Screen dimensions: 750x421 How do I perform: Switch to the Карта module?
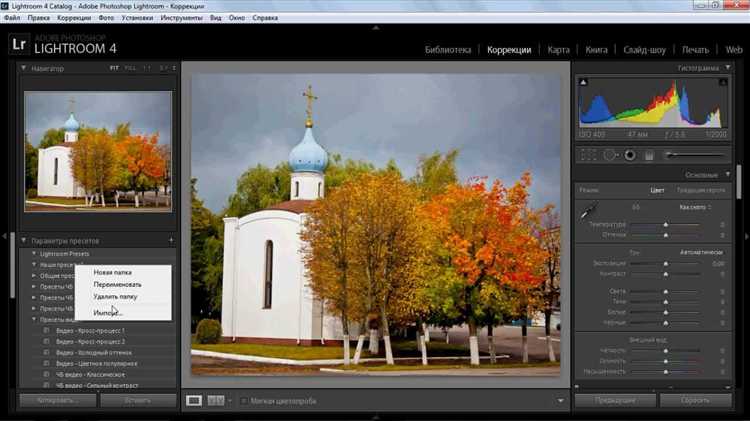click(558, 50)
